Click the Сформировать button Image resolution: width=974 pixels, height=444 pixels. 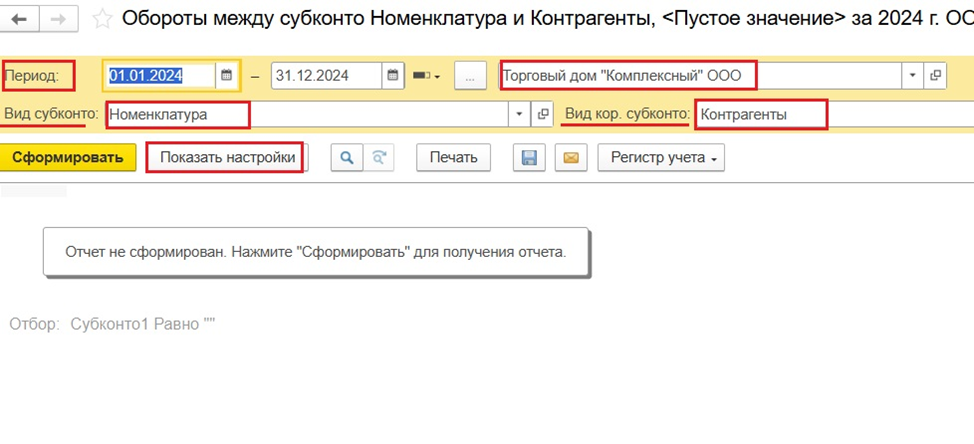click(68, 157)
